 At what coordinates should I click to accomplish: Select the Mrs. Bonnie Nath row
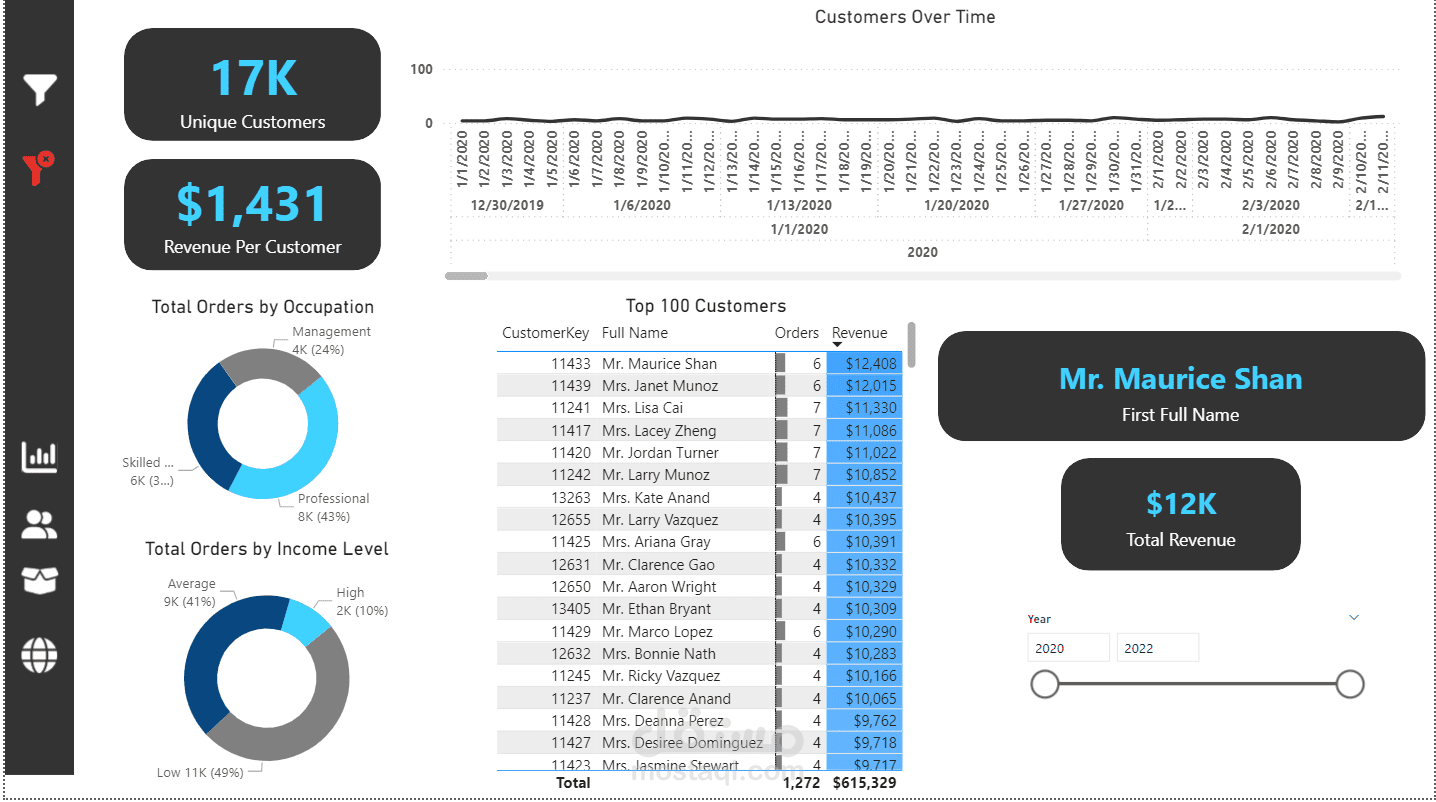[x=699, y=653]
